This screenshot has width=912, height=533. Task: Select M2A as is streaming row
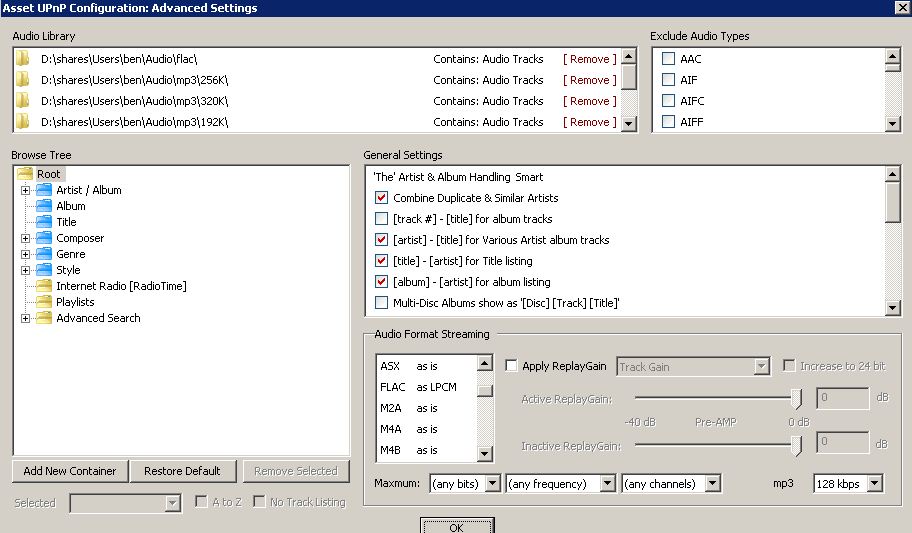[x=426, y=408]
